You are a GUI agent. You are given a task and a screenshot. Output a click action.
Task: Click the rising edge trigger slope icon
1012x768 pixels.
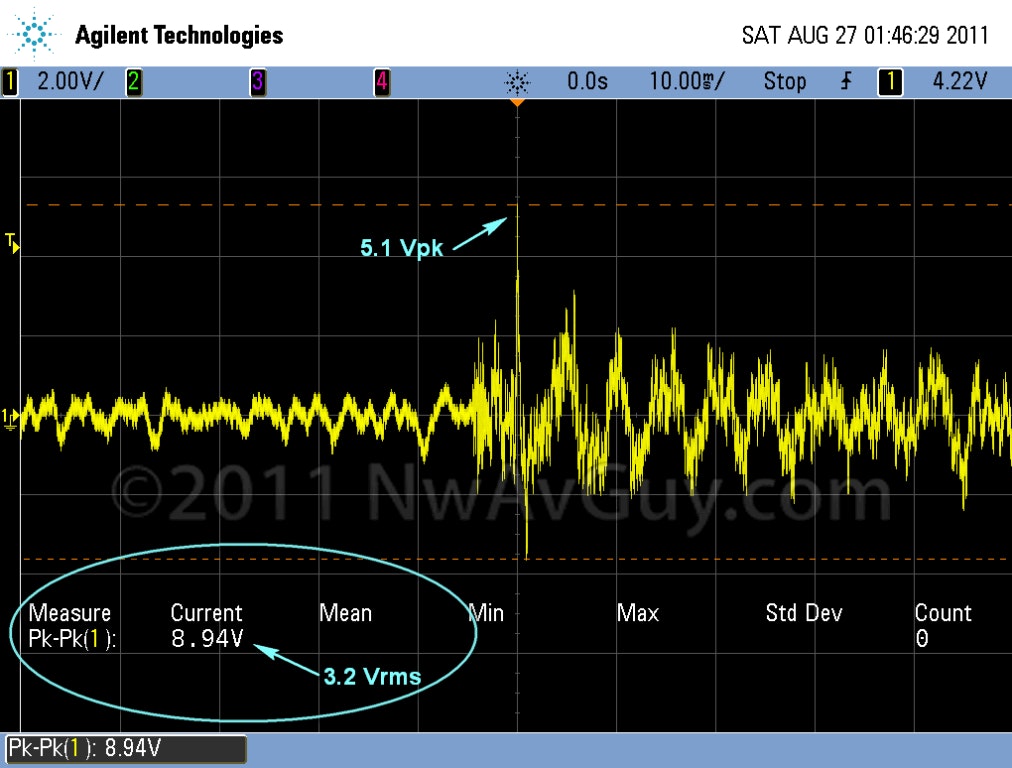pyautogui.click(x=846, y=82)
